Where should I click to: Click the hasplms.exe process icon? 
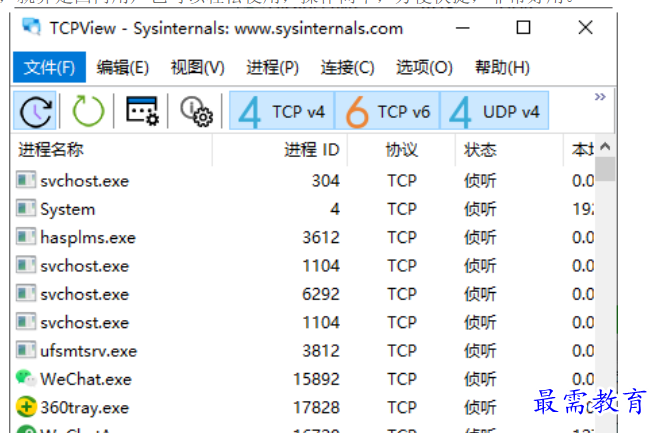pos(25,237)
